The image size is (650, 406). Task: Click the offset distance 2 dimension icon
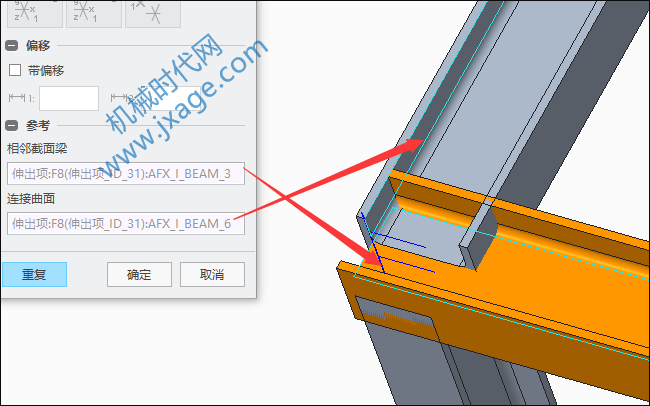[x=119, y=97]
